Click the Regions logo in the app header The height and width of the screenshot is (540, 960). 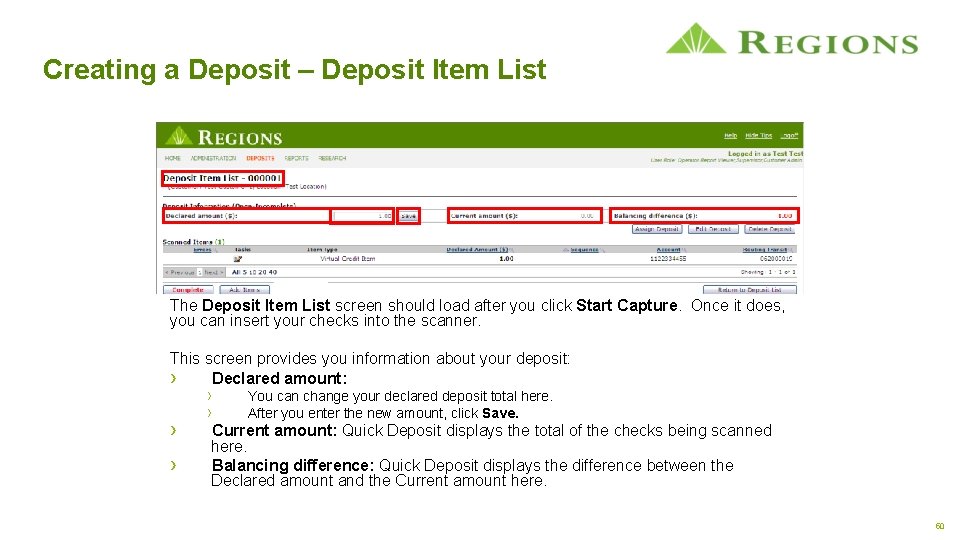224,136
